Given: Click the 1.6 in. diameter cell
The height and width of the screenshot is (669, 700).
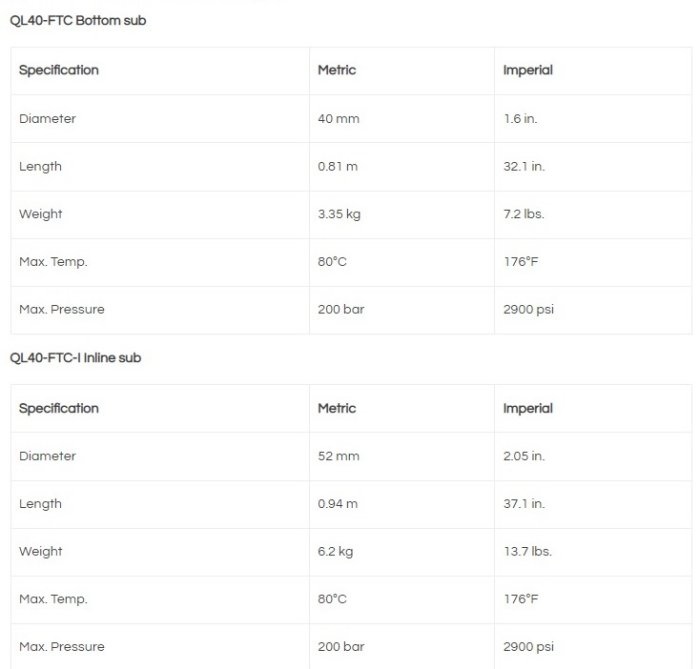Looking at the screenshot, I should [520, 118].
